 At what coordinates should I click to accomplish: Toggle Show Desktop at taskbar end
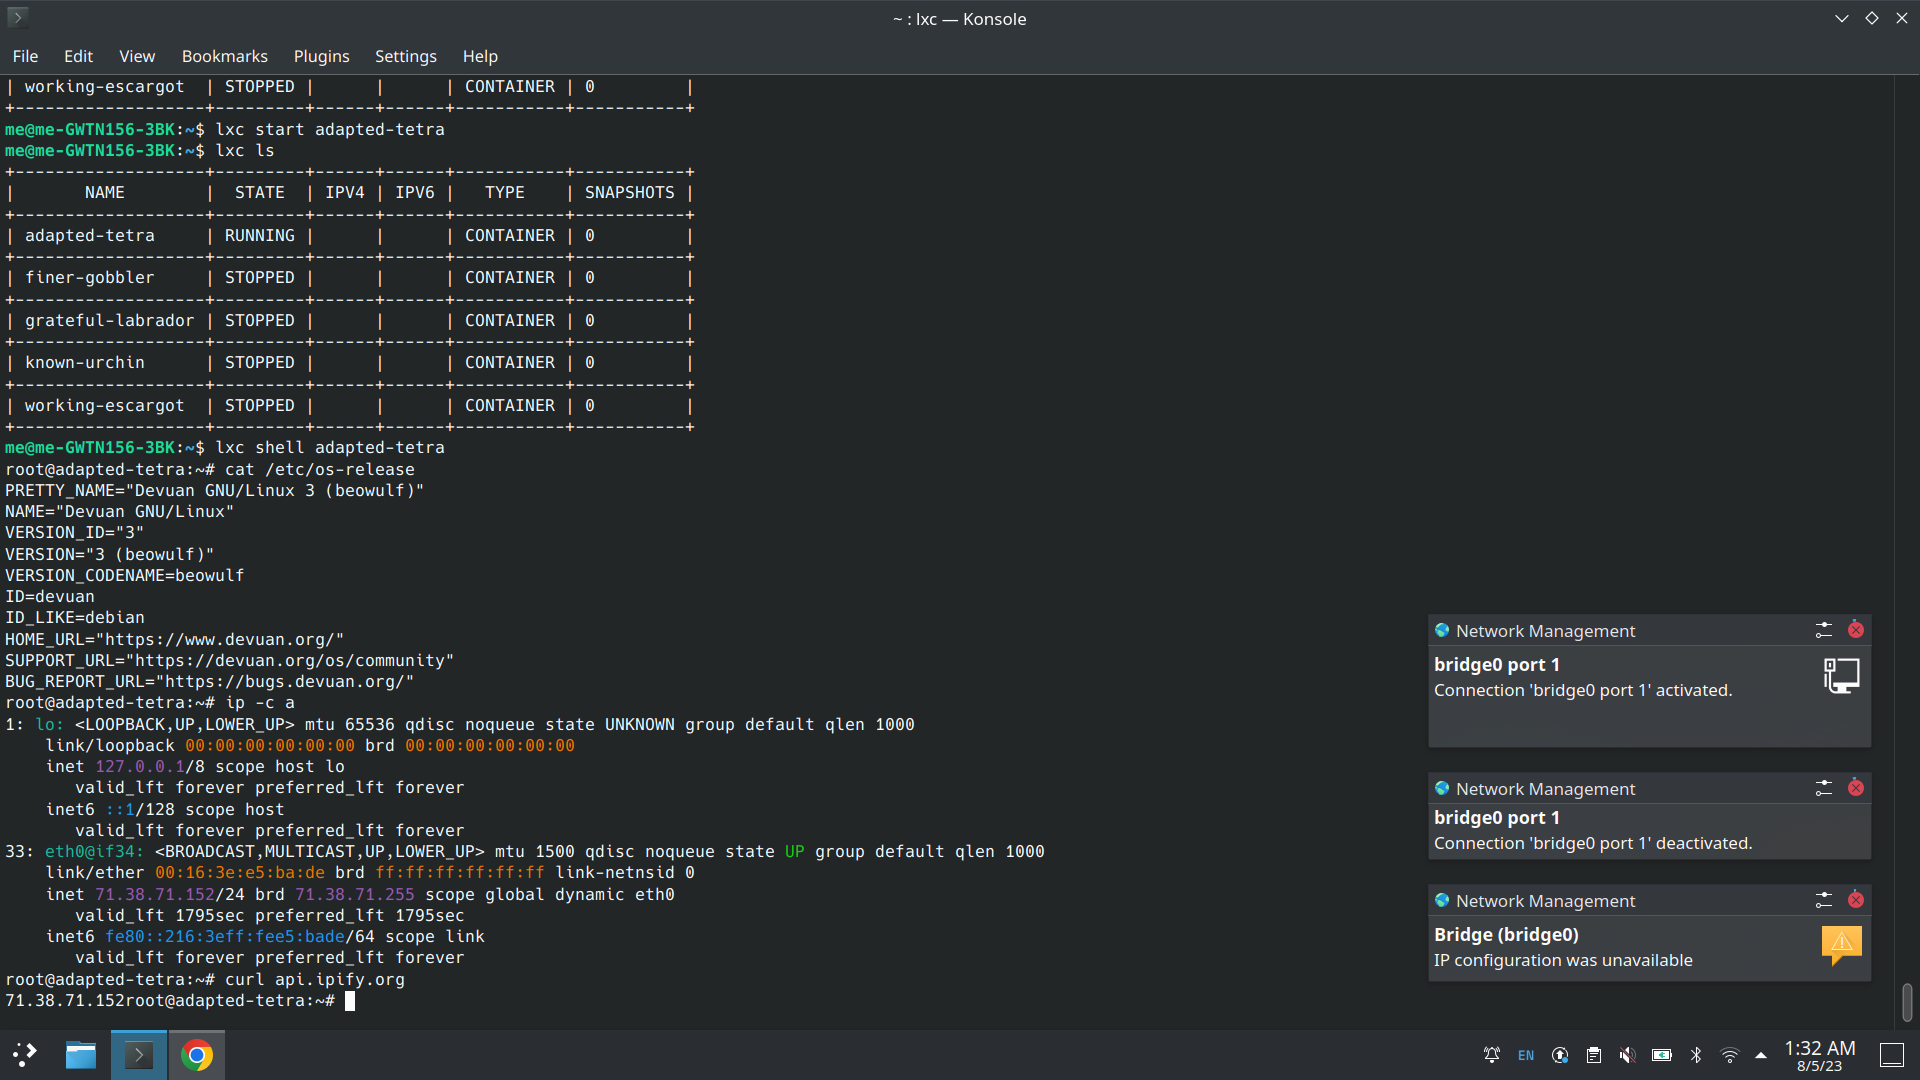pos(1891,1055)
